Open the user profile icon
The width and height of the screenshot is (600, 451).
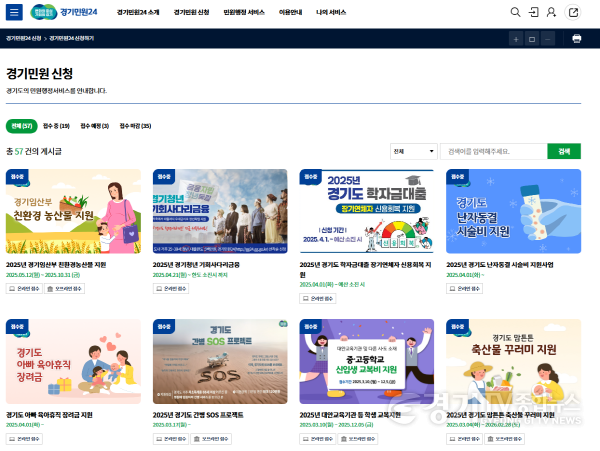coord(553,13)
